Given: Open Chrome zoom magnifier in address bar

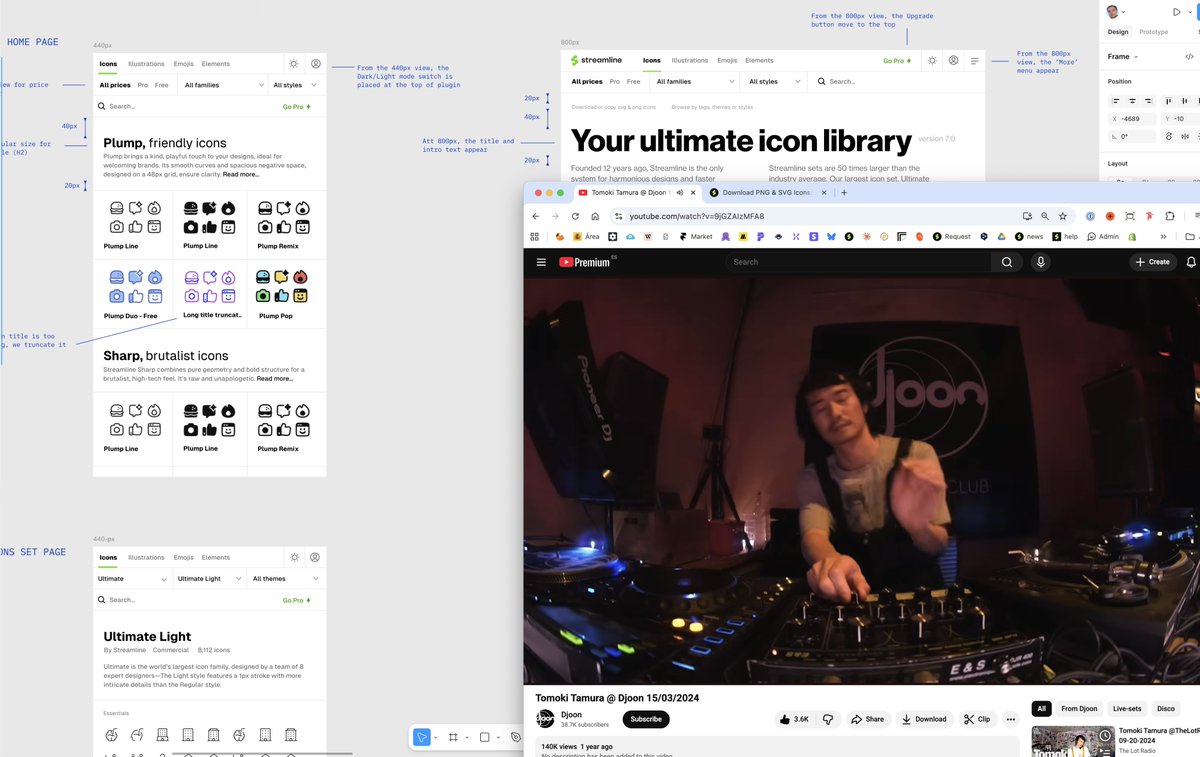Looking at the screenshot, I should point(1045,216).
